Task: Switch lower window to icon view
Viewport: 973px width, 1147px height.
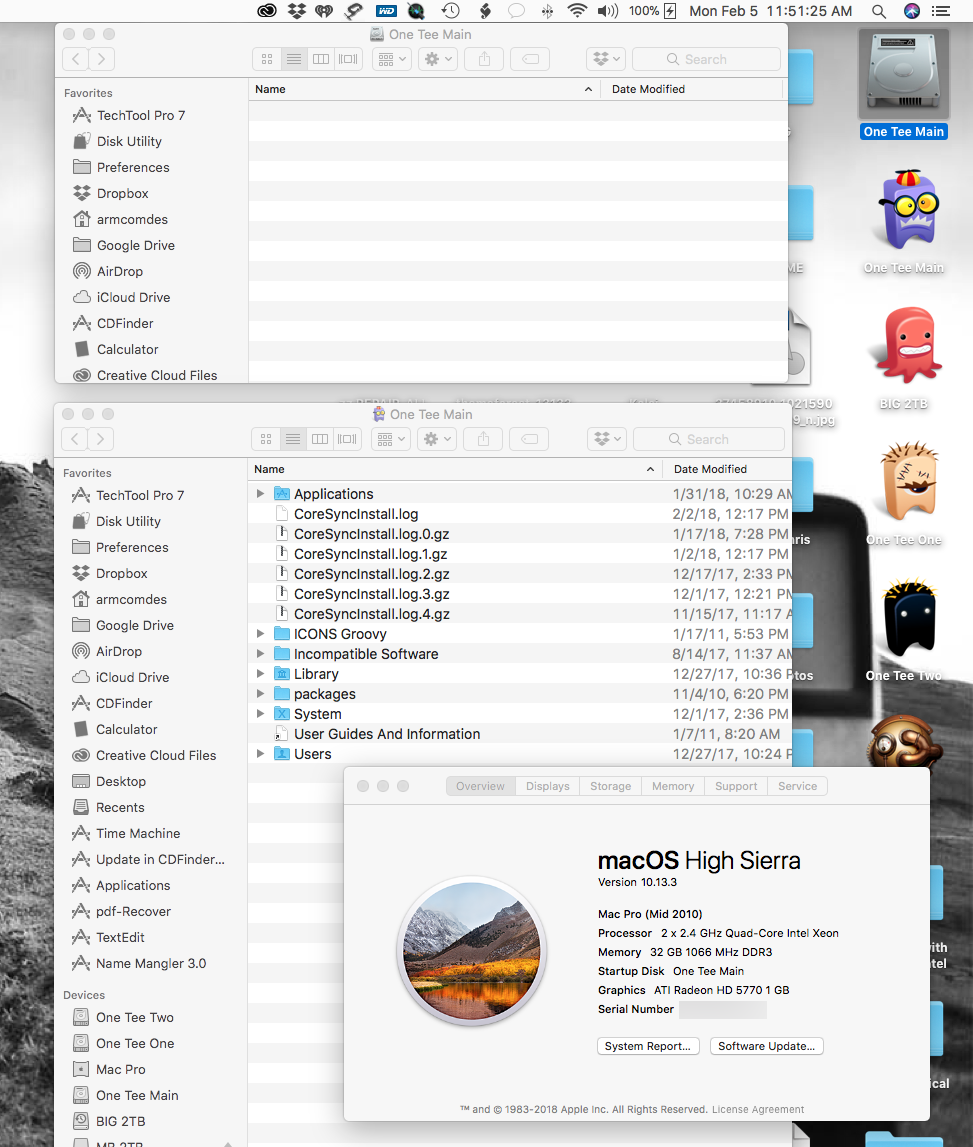Action: point(266,439)
